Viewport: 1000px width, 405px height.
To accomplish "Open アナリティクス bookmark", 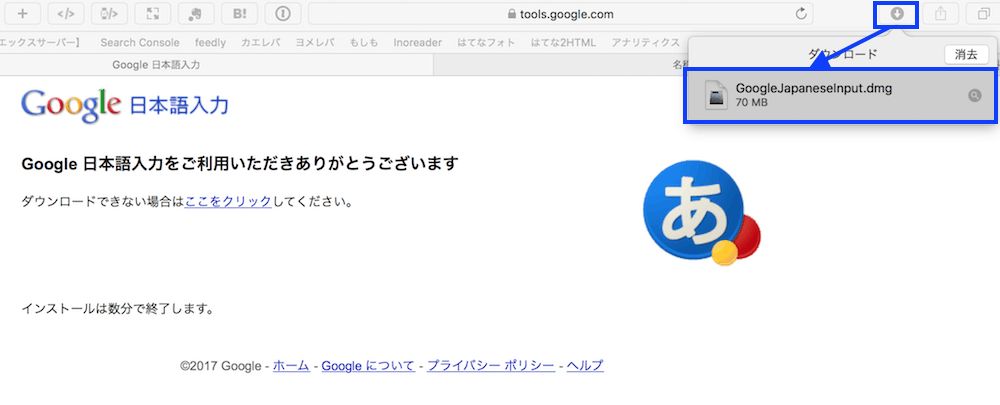I will click(x=645, y=43).
